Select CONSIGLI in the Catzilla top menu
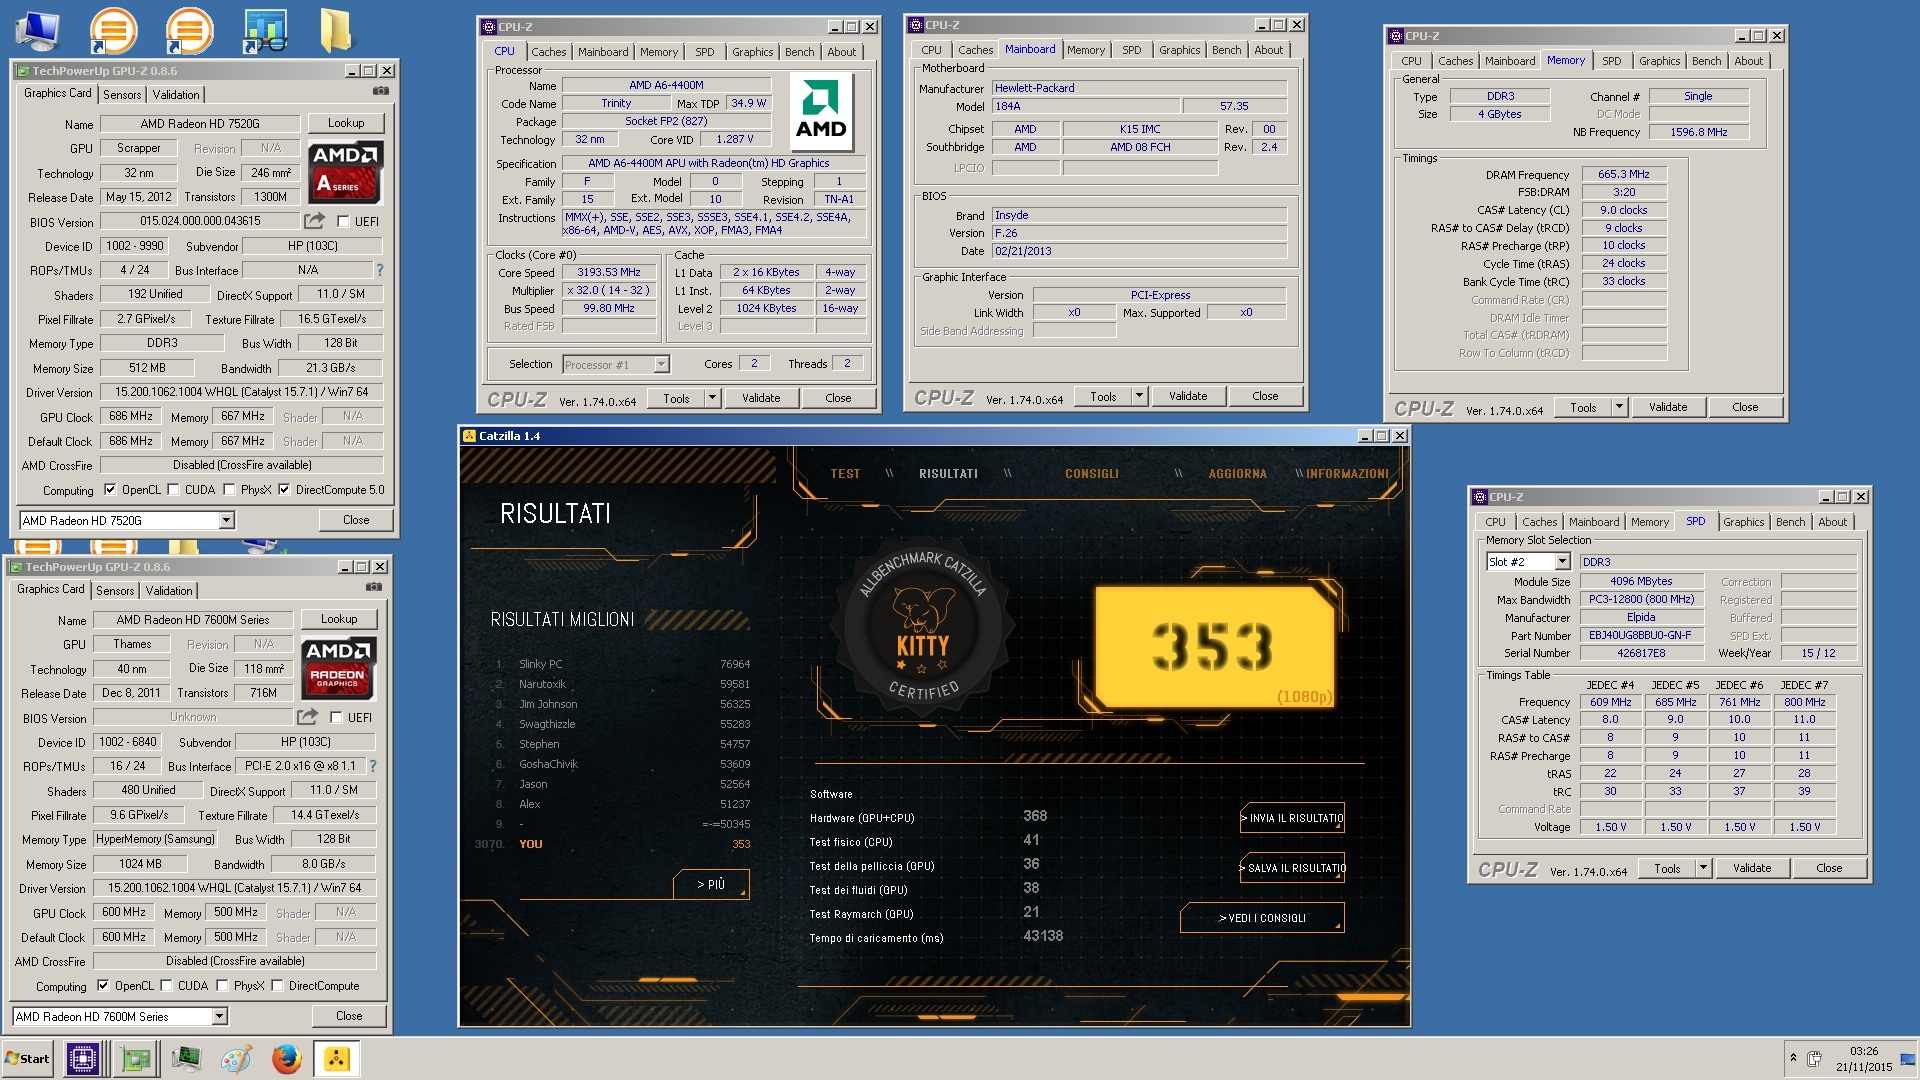 click(1091, 474)
